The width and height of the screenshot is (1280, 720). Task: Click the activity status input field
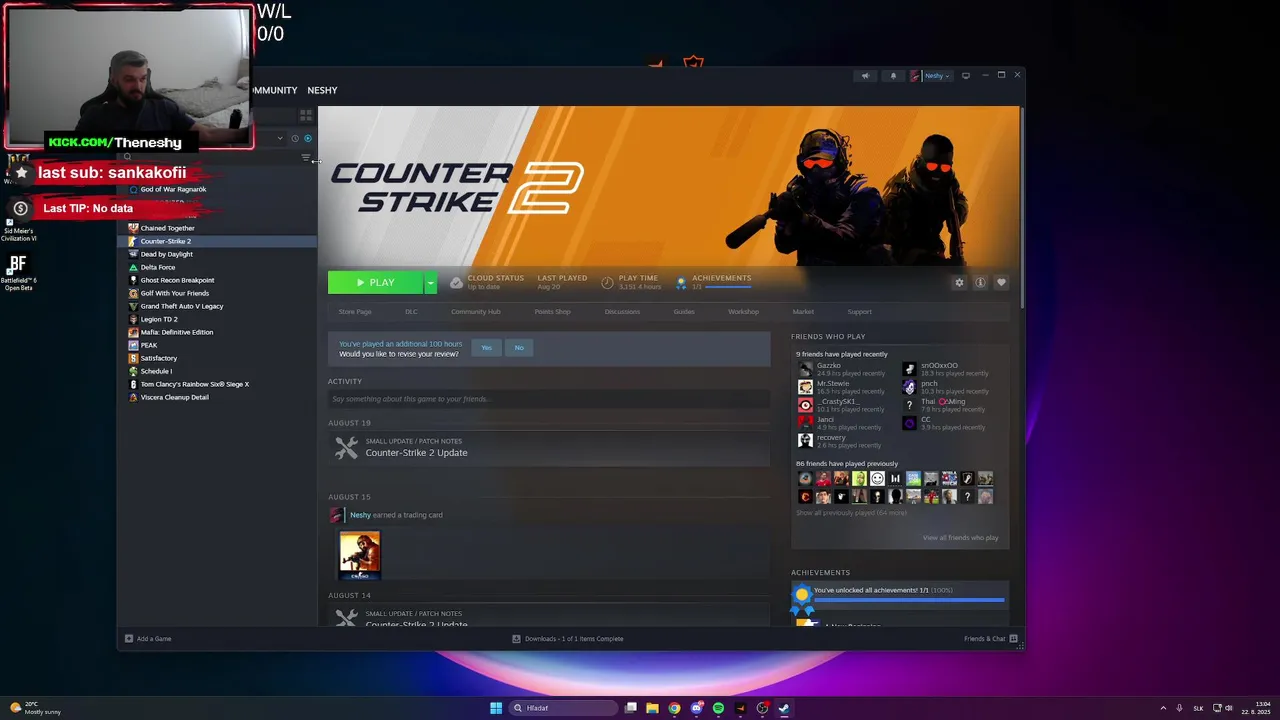[549, 399]
